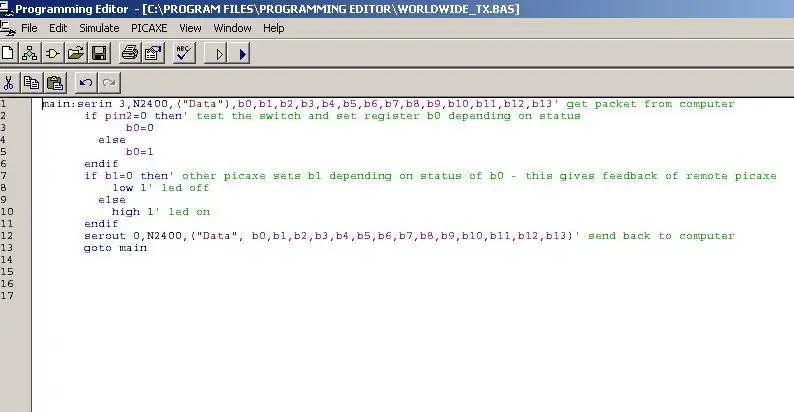
Task: Download program with the blue play icon
Action: point(240,53)
